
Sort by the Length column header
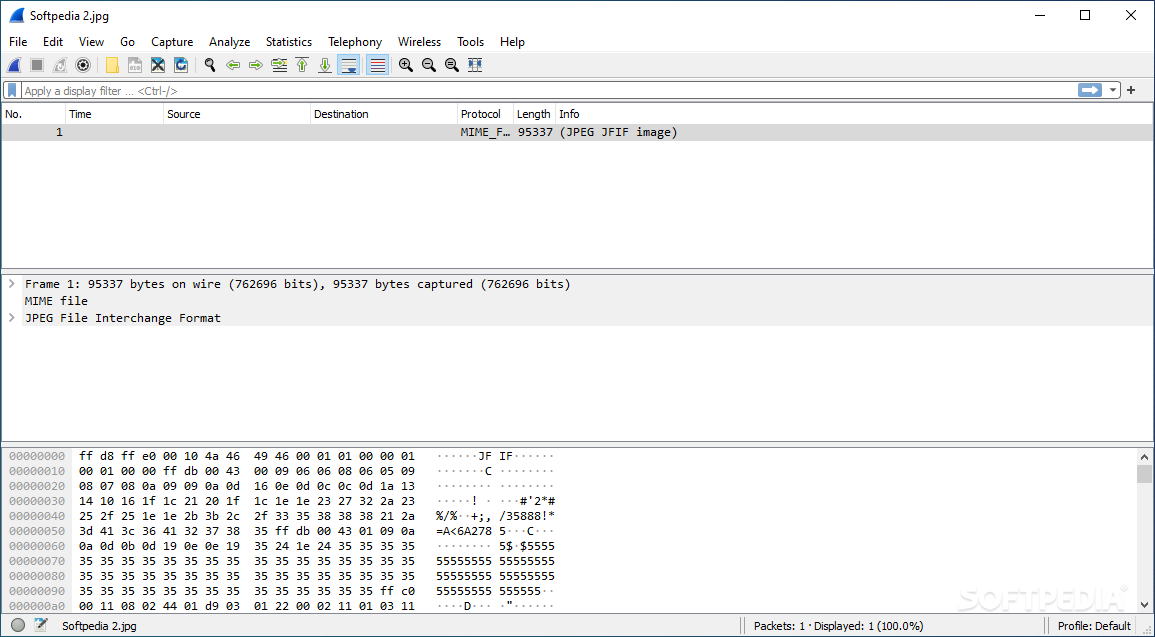pos(534,114)
